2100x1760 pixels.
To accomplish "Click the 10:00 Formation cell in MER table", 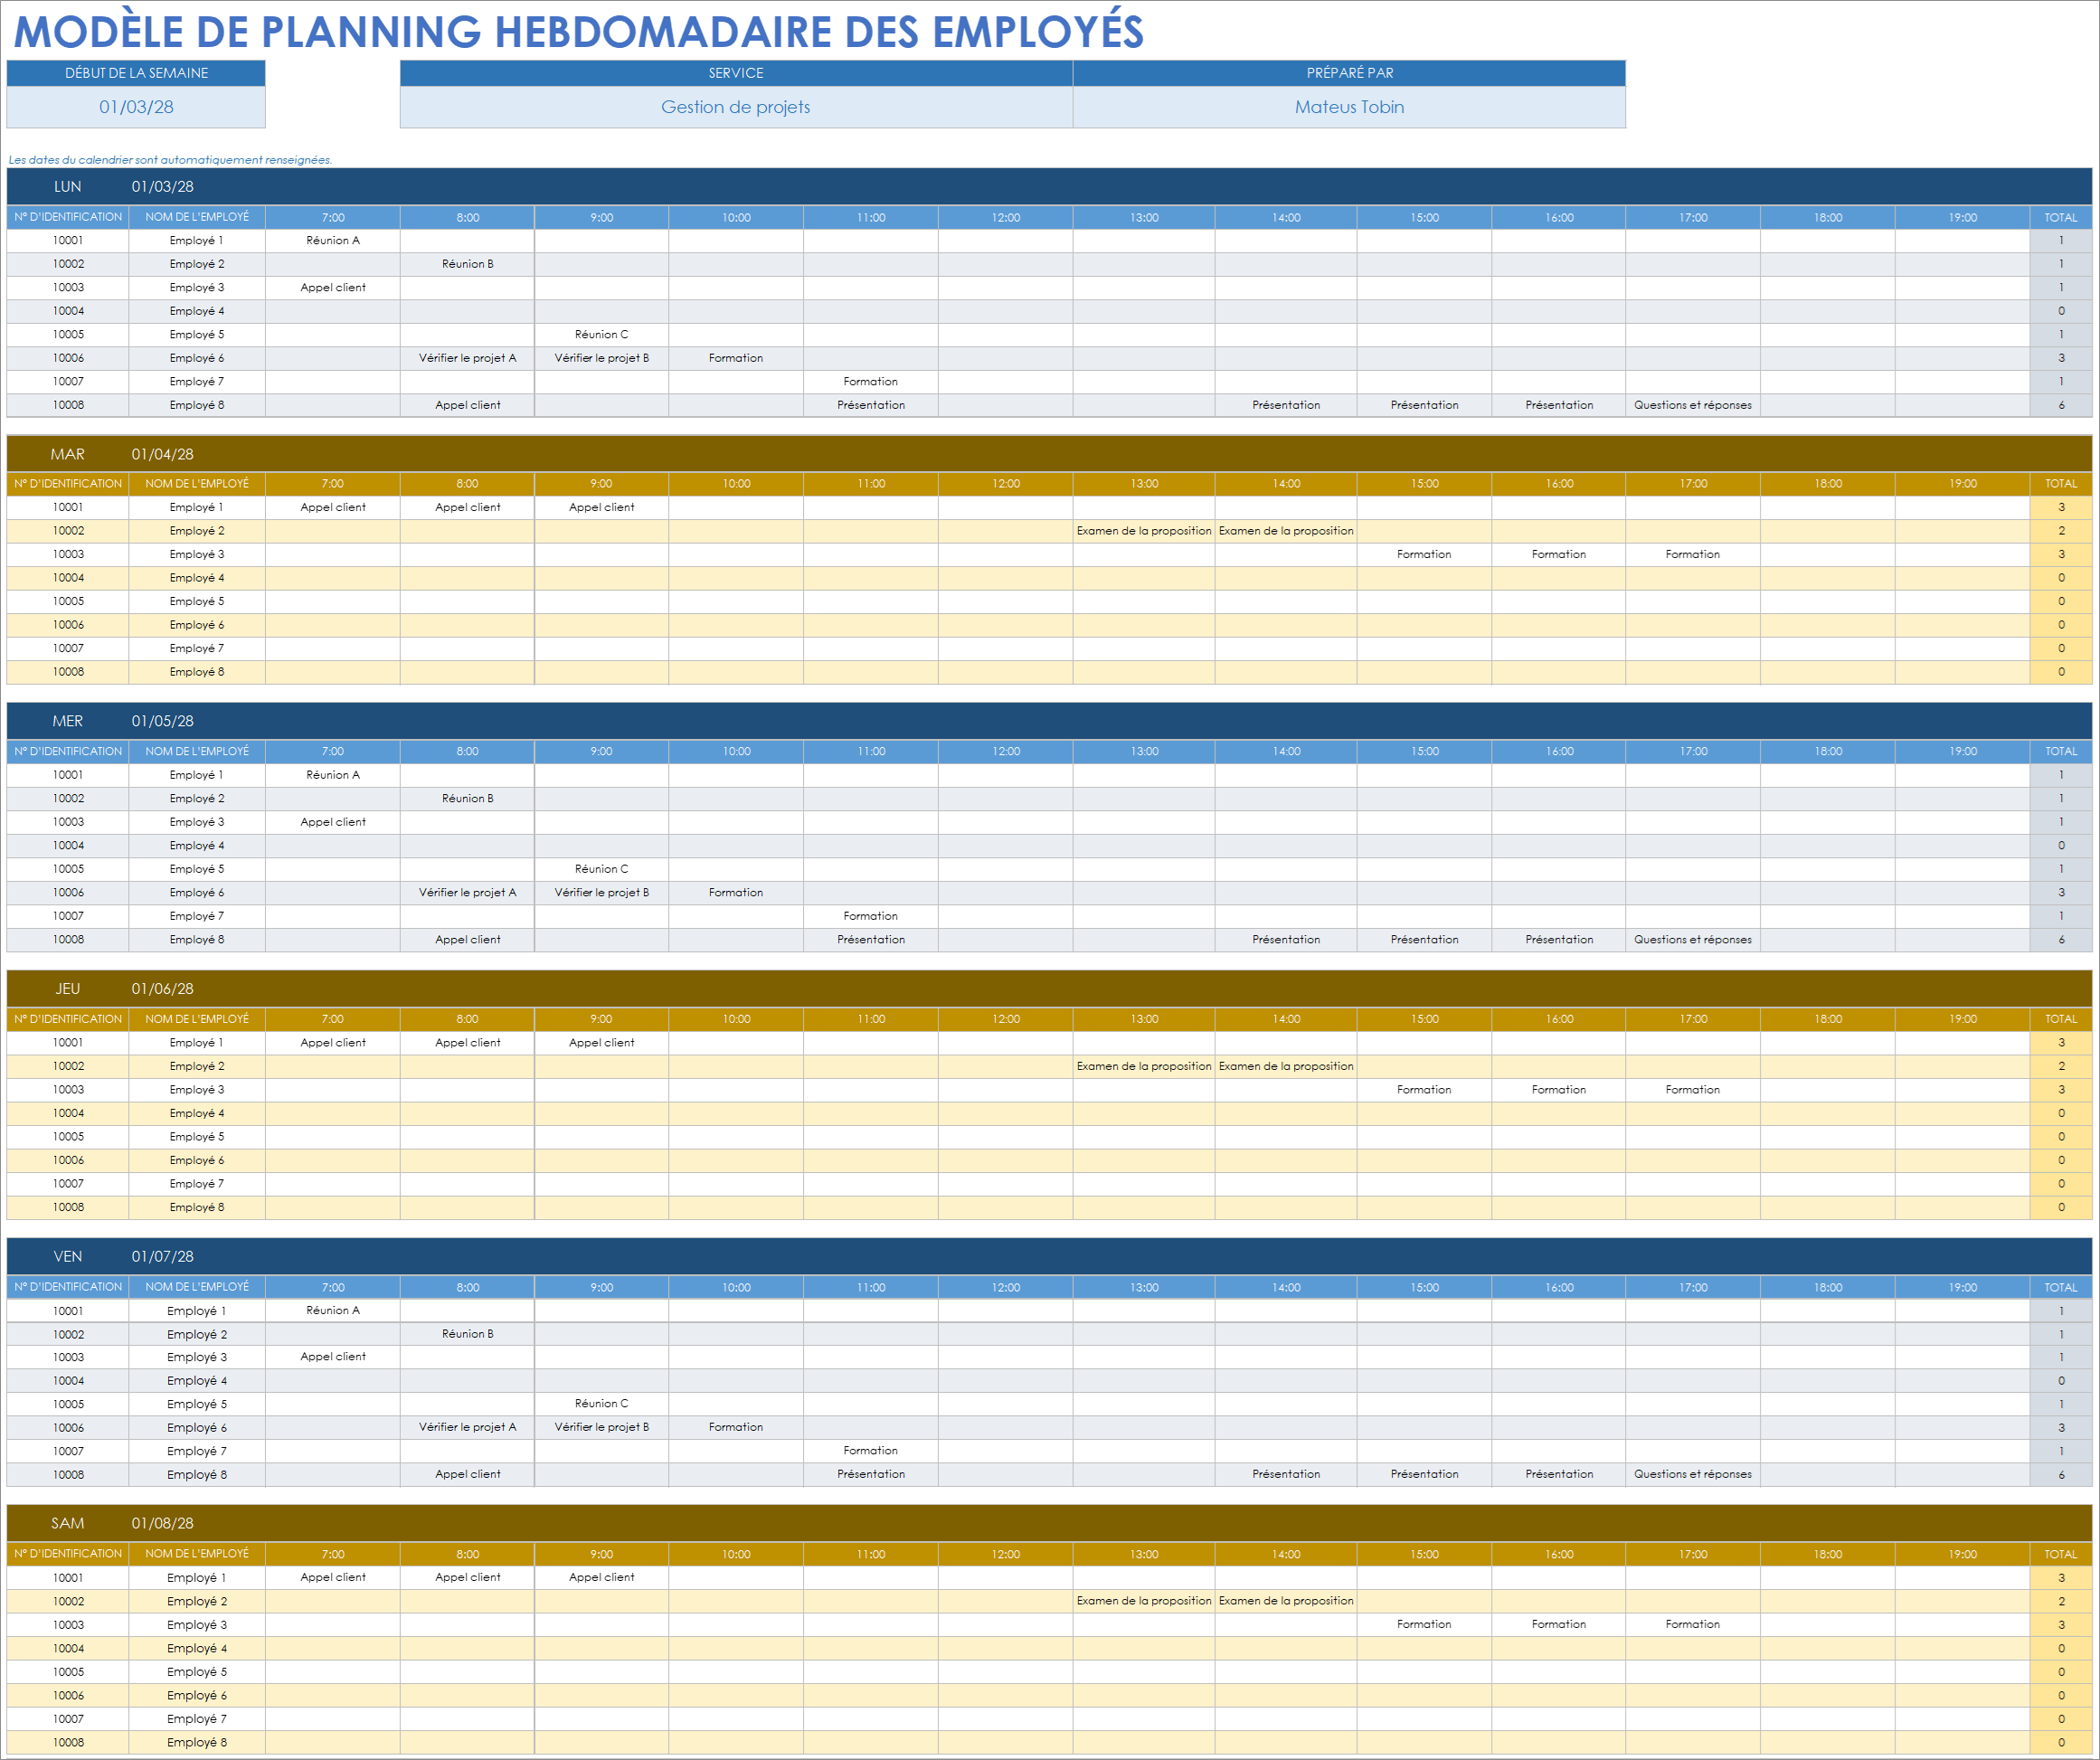I will click(736, 893).
